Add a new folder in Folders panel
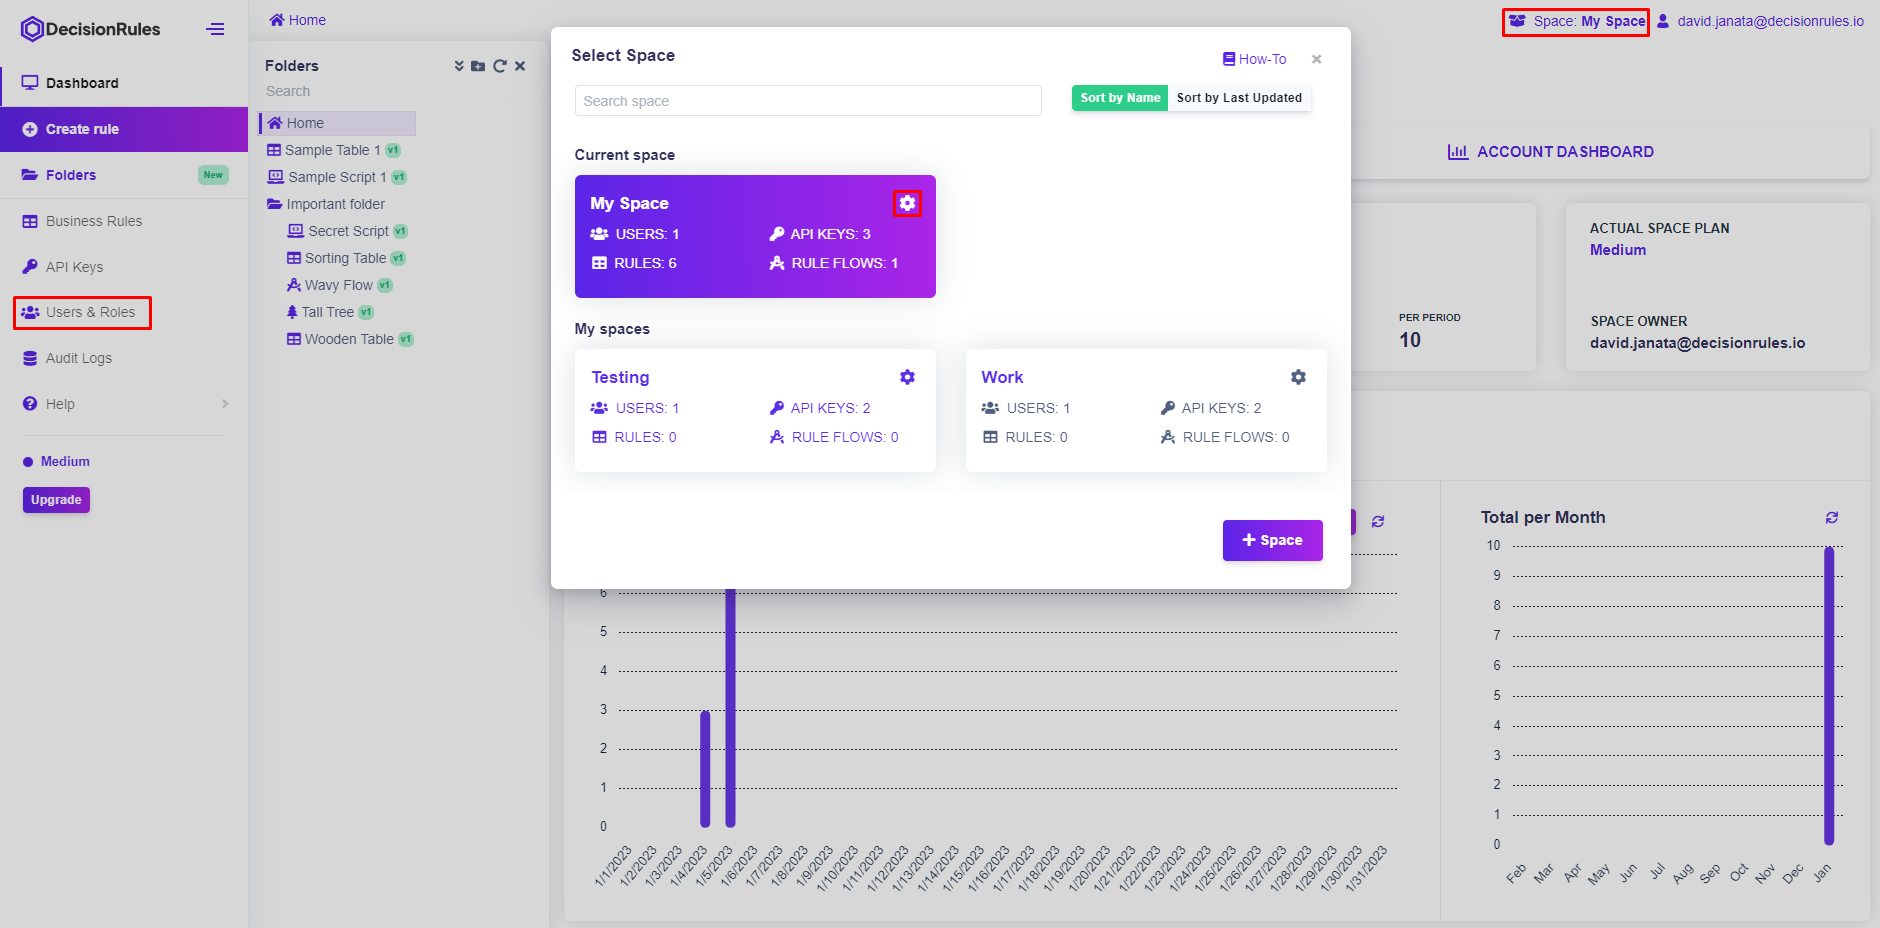The width and height of the screenshot is (1880, 928). (478, 66)
